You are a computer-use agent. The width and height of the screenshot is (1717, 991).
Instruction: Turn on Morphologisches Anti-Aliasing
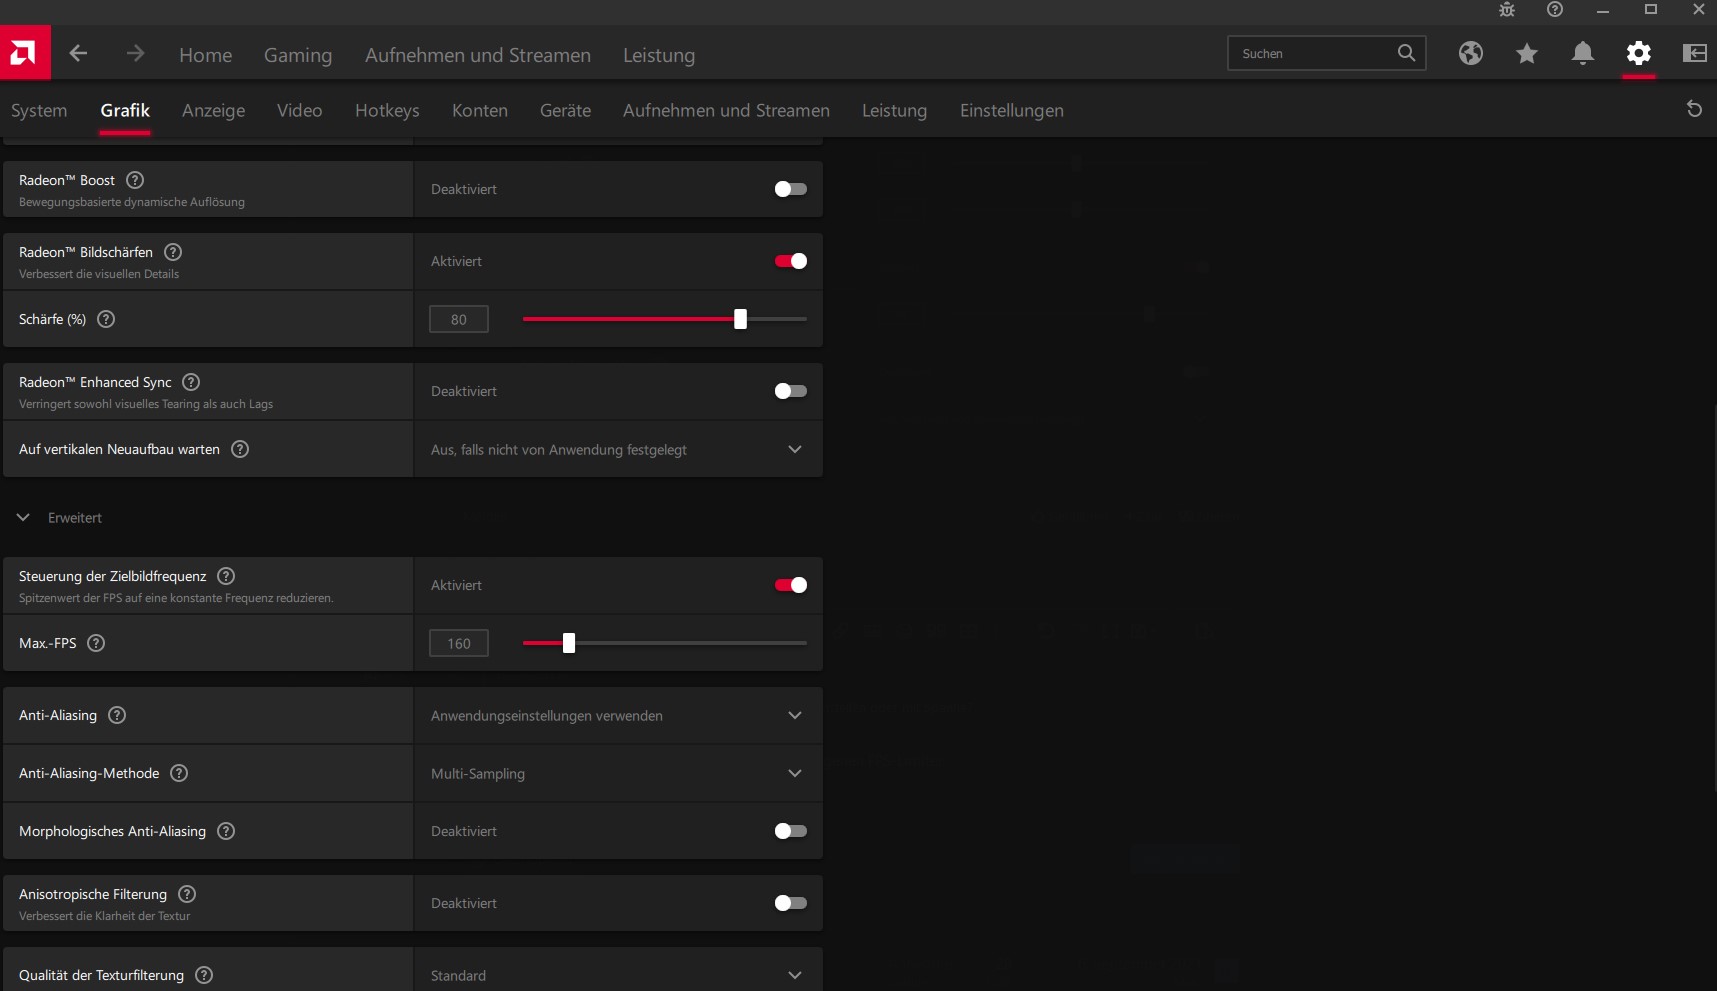pos(789,831)
